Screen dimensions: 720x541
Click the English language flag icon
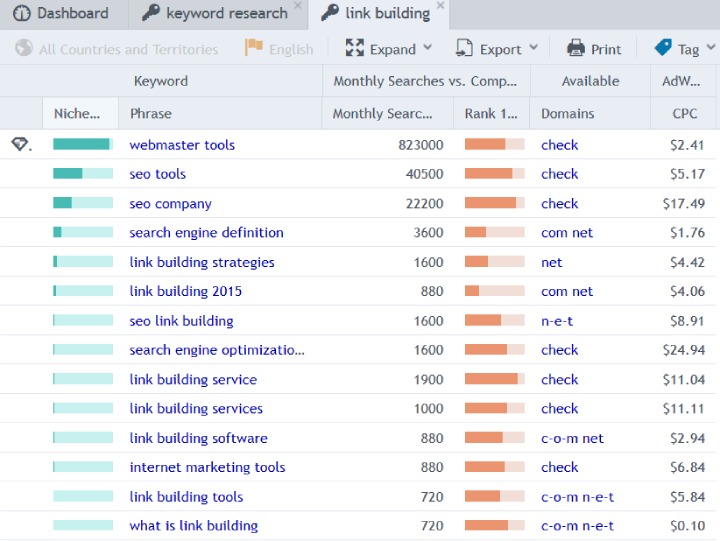(253, 47)
